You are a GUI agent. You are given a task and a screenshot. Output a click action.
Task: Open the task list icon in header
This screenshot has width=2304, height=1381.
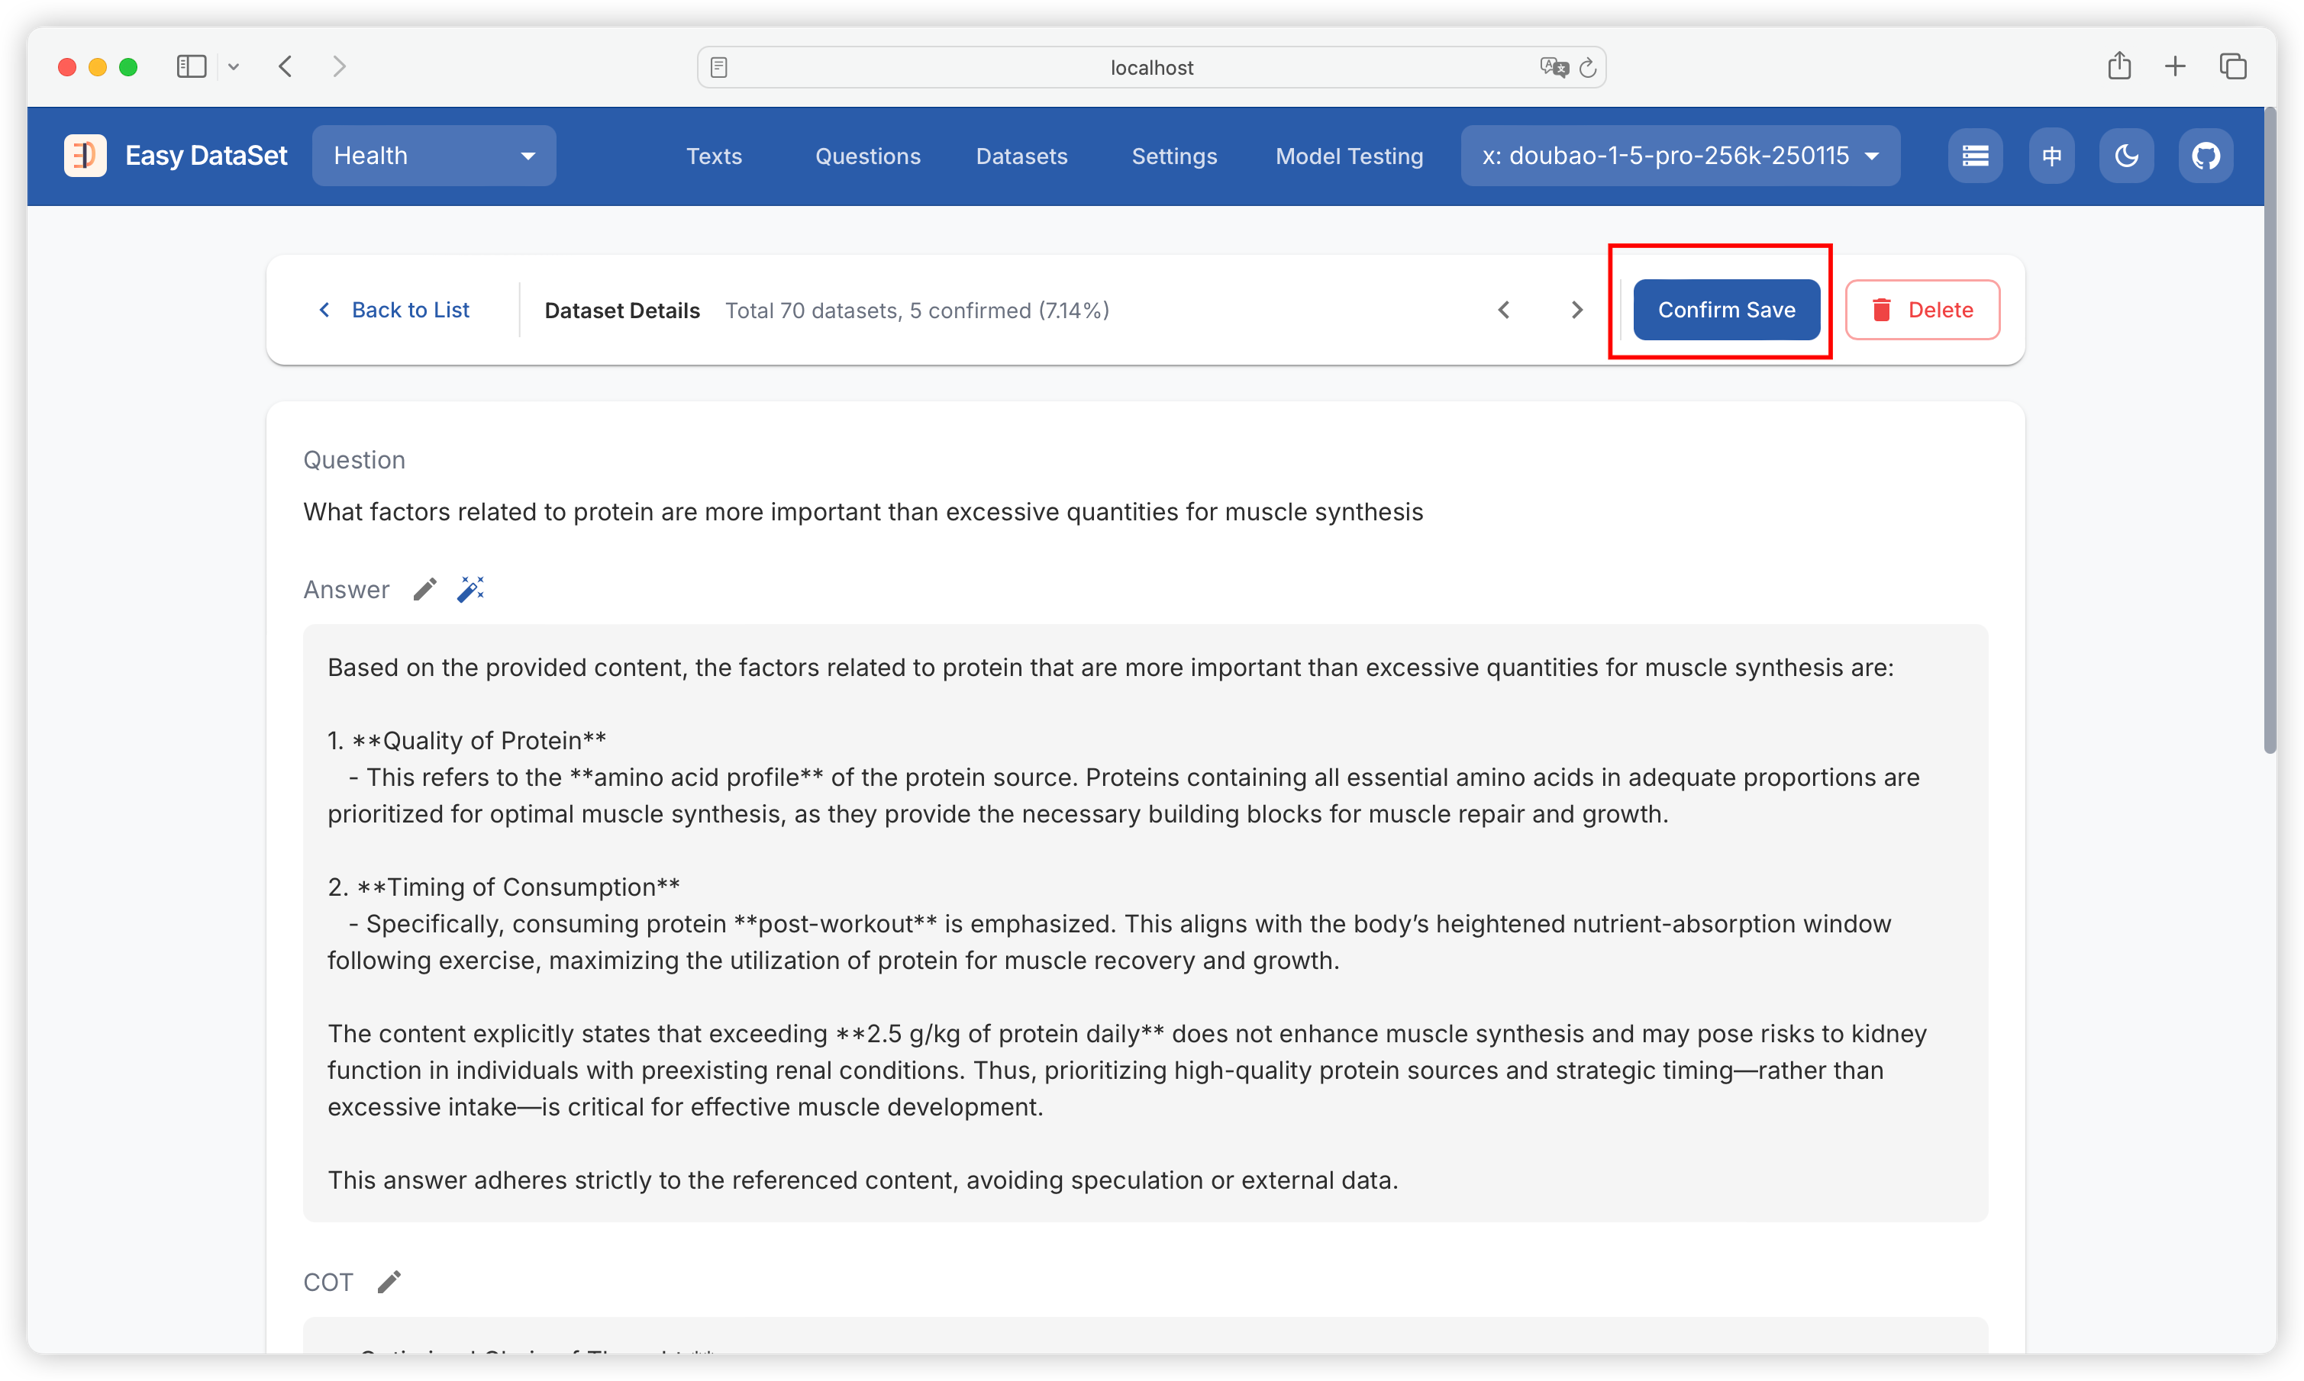click(x=1975, y=156)
